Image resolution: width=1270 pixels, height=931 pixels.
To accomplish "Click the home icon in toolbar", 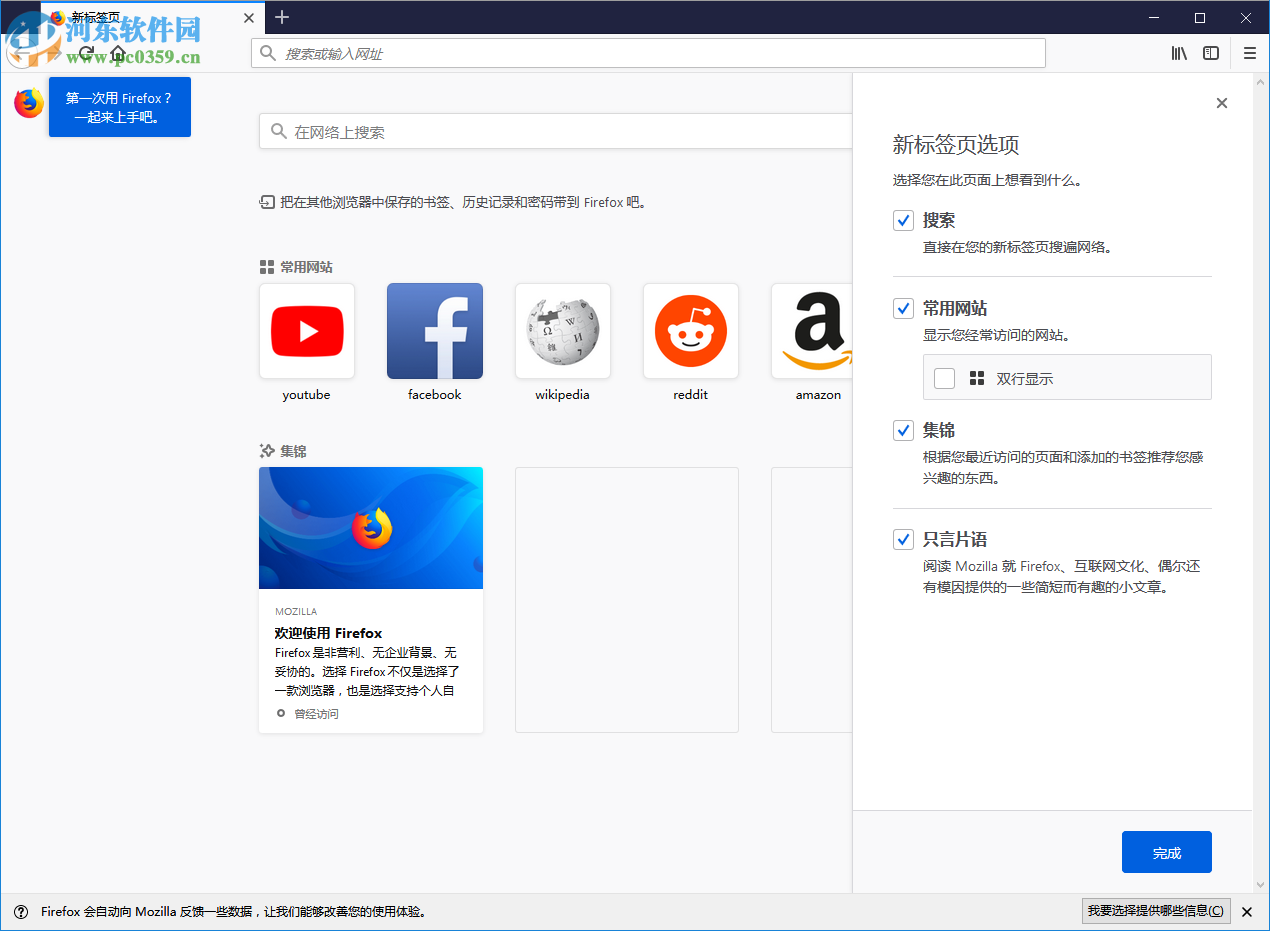I will [x=118, y=53].
